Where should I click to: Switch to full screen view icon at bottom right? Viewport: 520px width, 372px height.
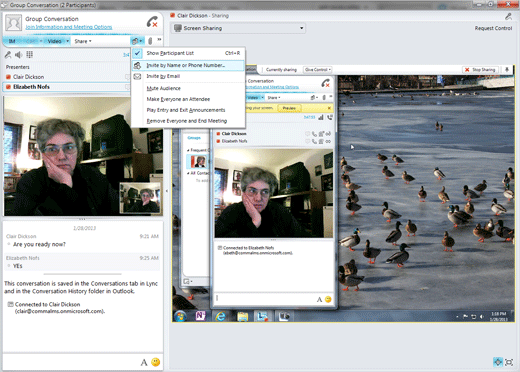click(x=509, y=362)
